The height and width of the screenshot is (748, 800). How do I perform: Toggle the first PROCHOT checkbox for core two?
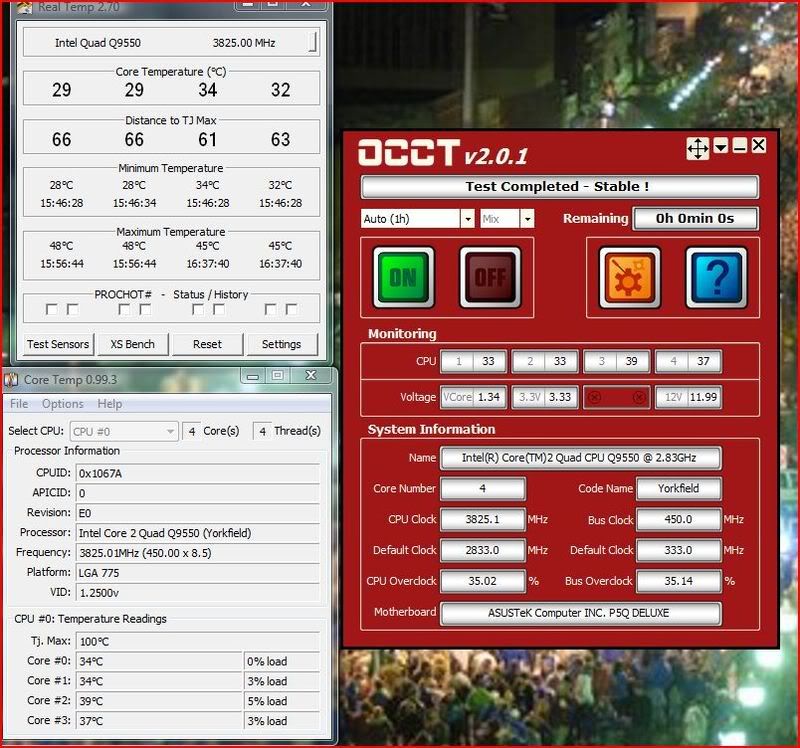pos(124,309)
